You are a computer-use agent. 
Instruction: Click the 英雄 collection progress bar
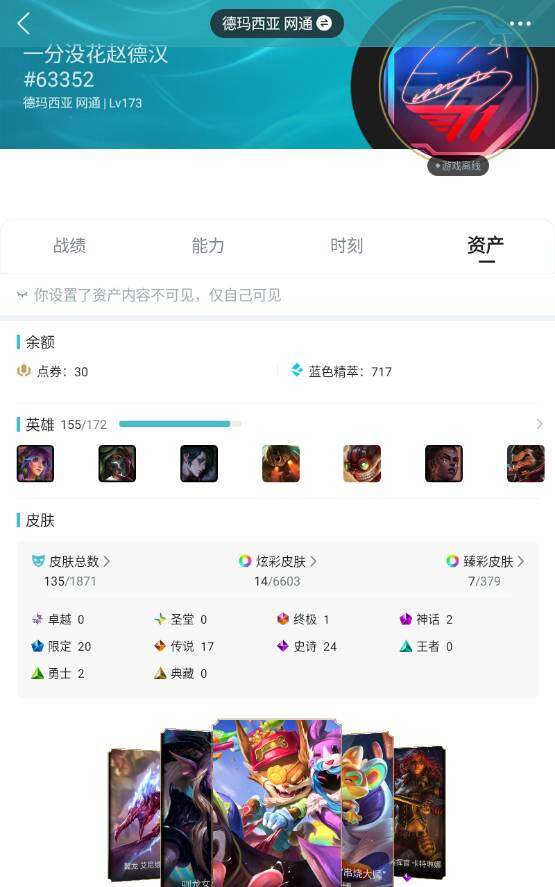(x=180, y=424)
